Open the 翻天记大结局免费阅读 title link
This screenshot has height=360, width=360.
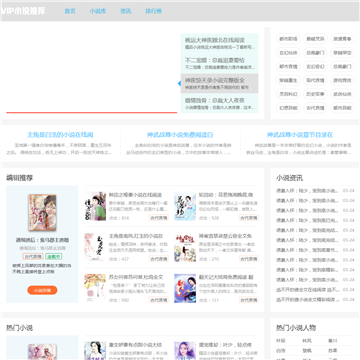click(226, 277)
